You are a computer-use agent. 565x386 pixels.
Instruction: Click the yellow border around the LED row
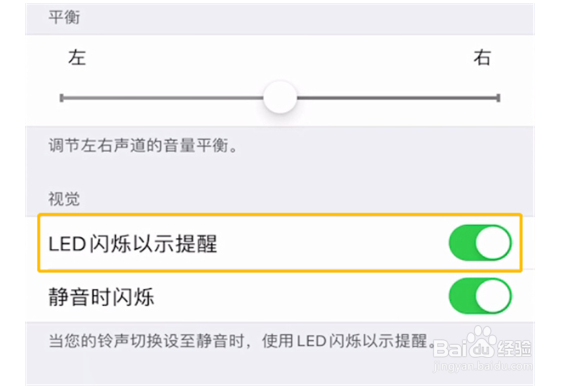click(x=280, y=215)
